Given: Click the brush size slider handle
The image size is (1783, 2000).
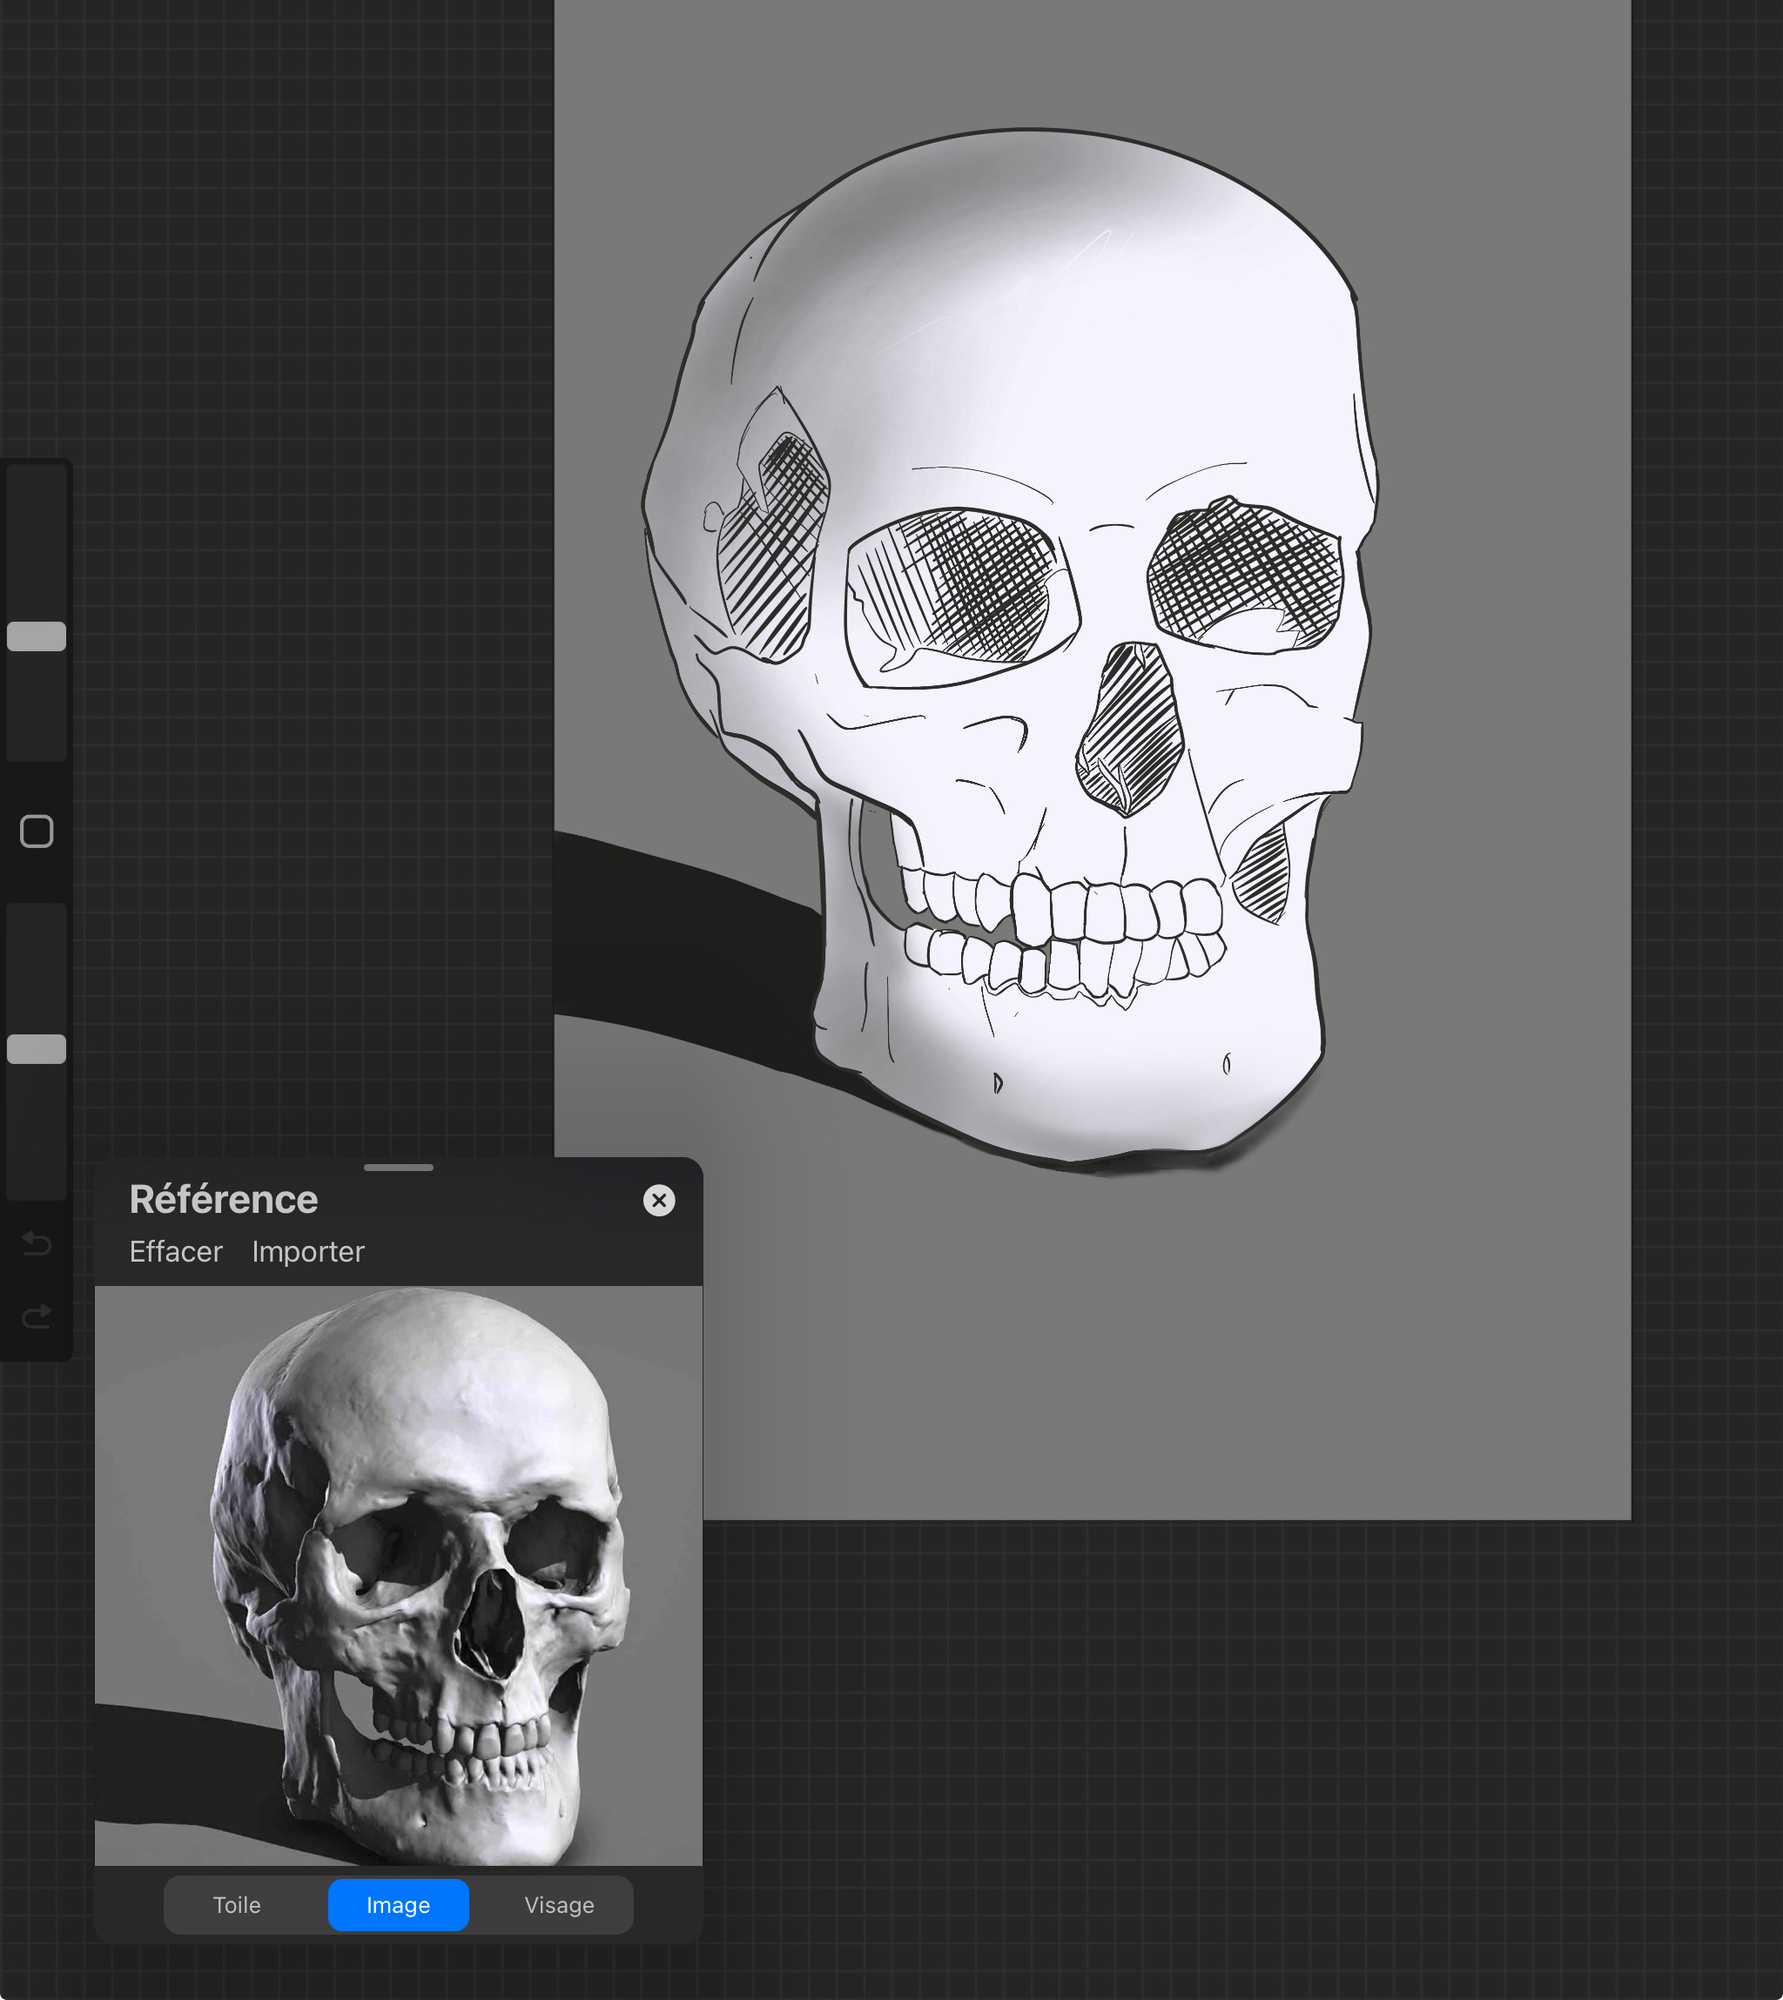Looking at the screenshot, I should coord(37,636).
